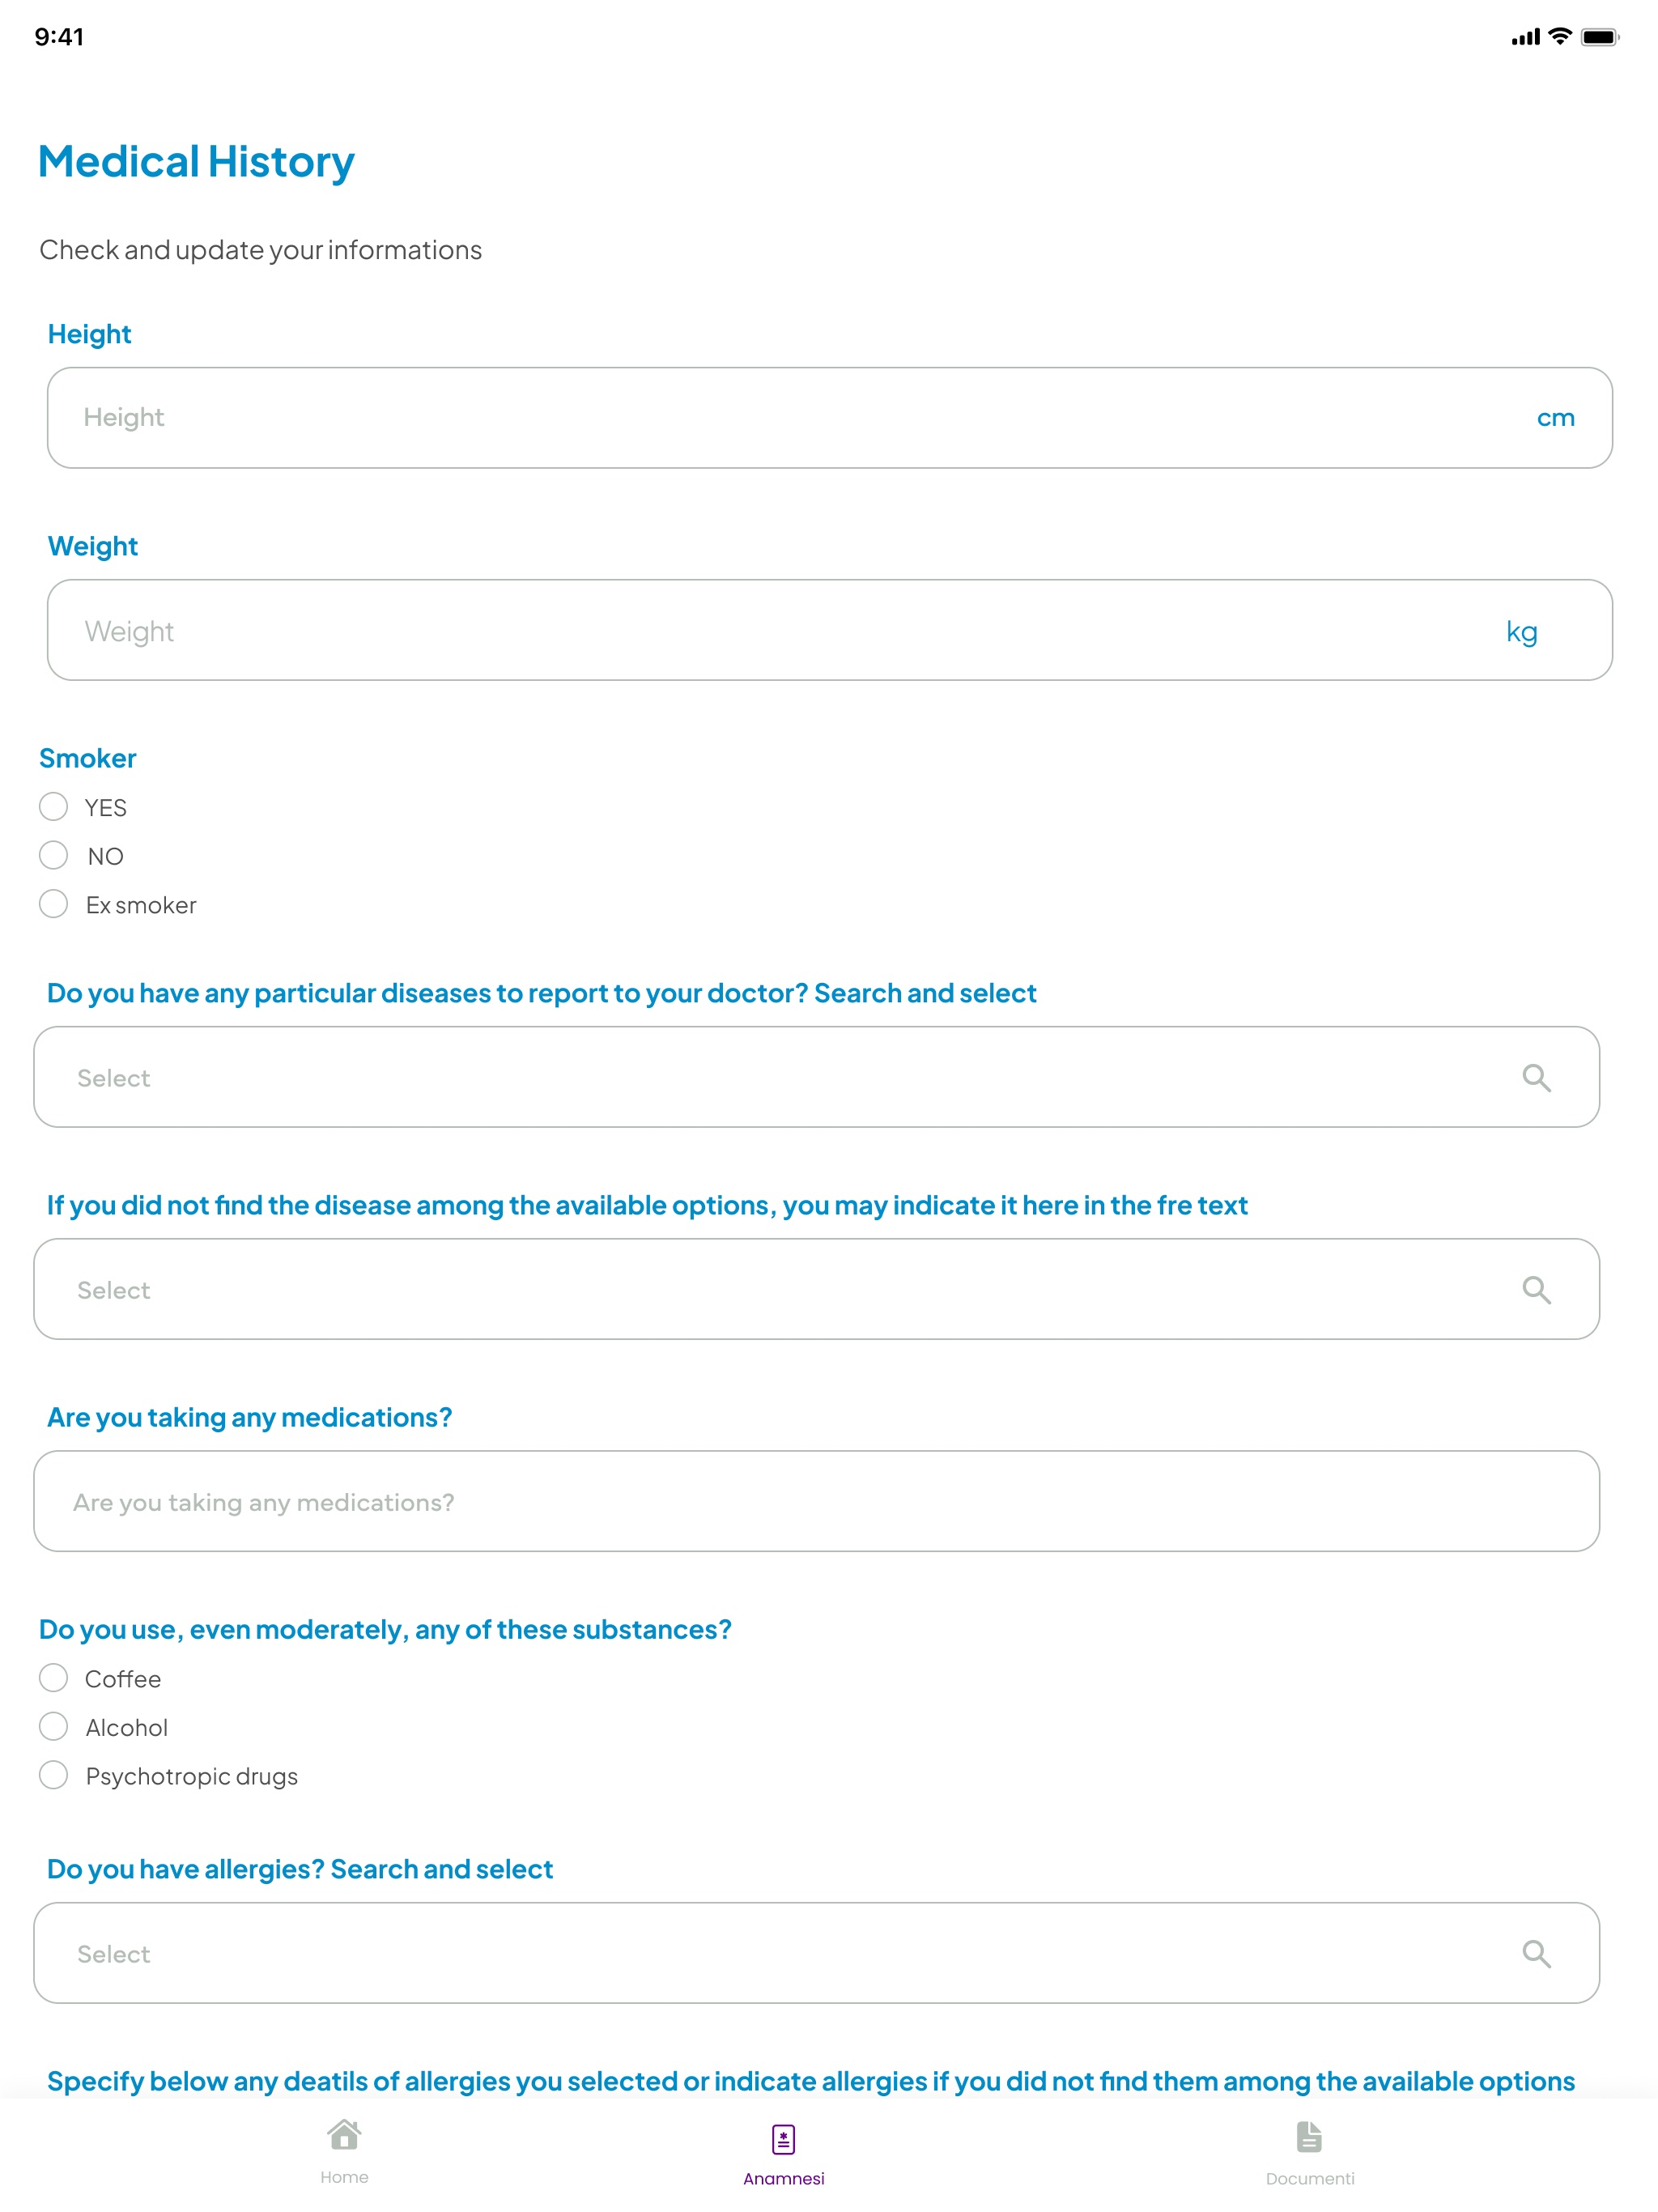
Task: Select the Coffee substance option
Action: click(53, 1678)
